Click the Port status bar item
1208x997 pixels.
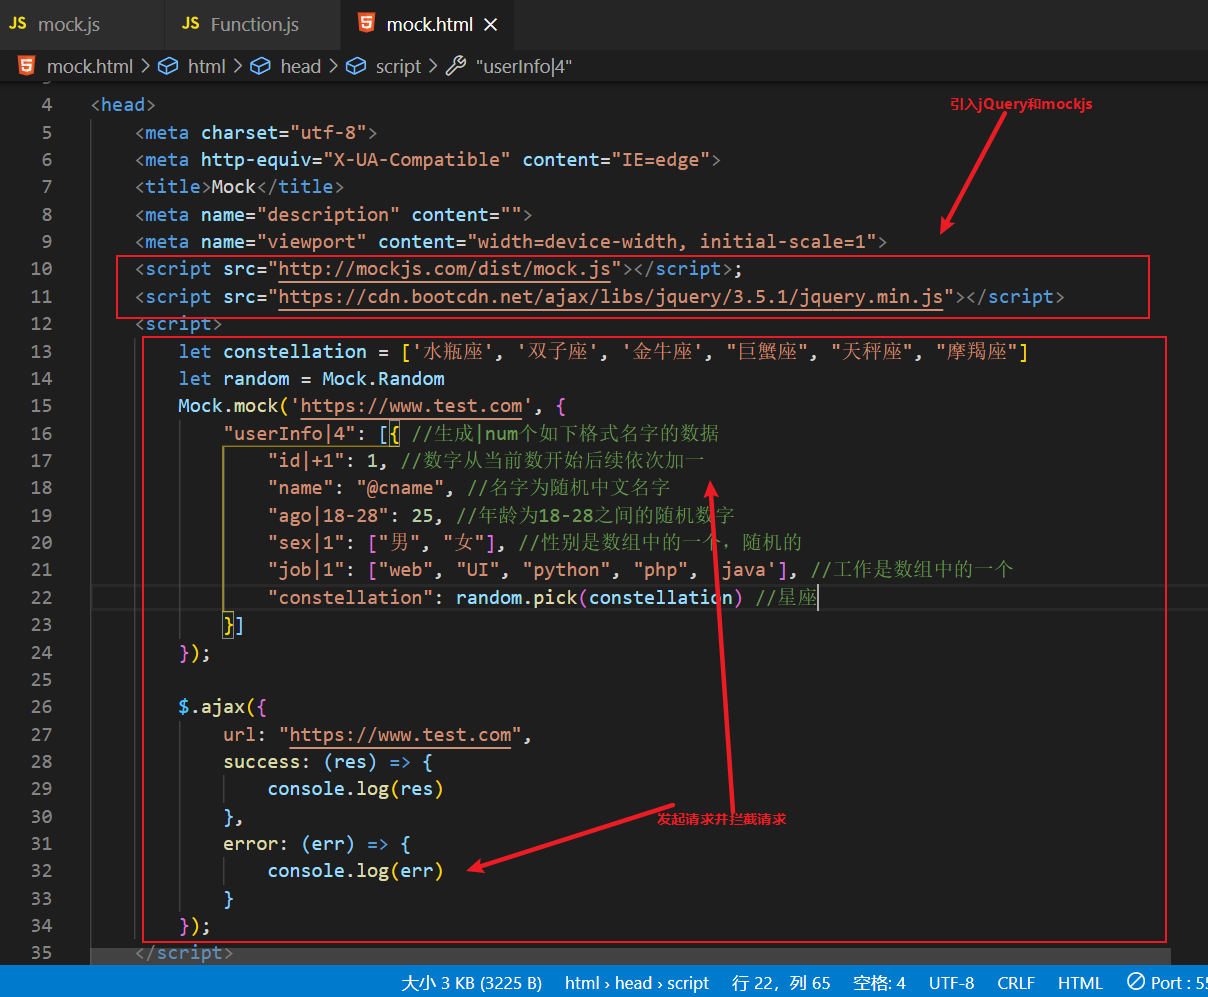[1167, 983]
